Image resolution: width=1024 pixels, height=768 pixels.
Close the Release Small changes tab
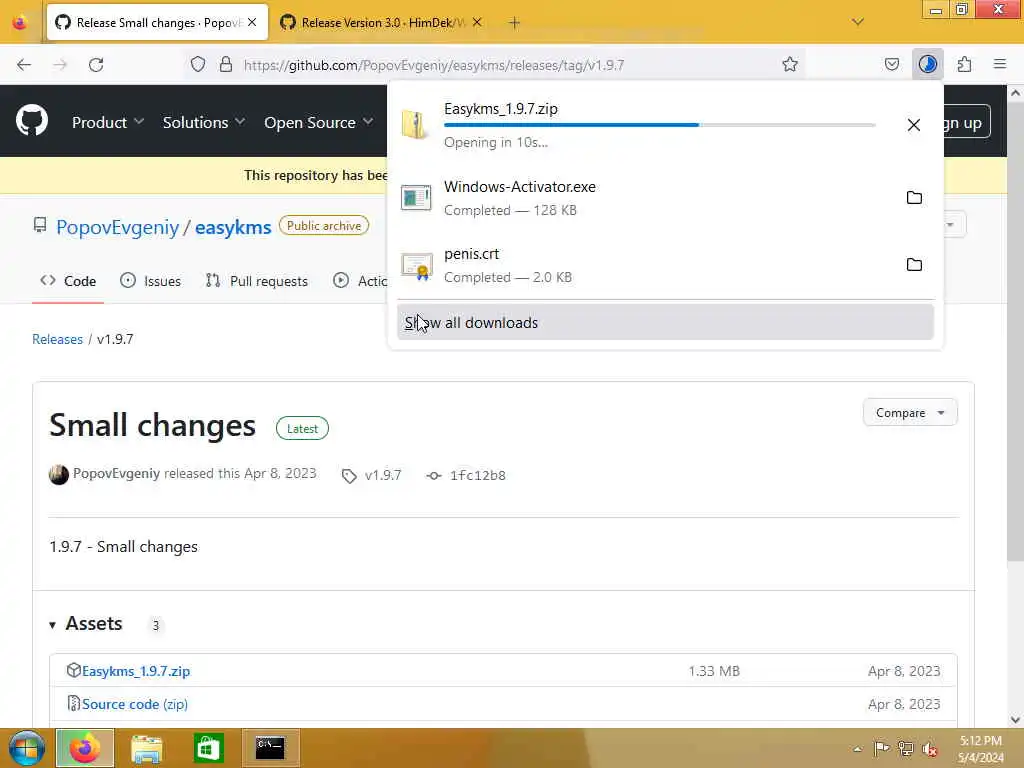tap(252, 22)
